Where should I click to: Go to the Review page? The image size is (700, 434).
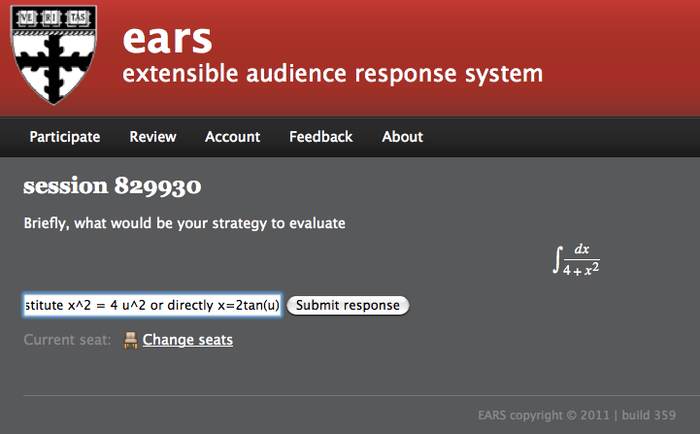(x=153, y=137)
